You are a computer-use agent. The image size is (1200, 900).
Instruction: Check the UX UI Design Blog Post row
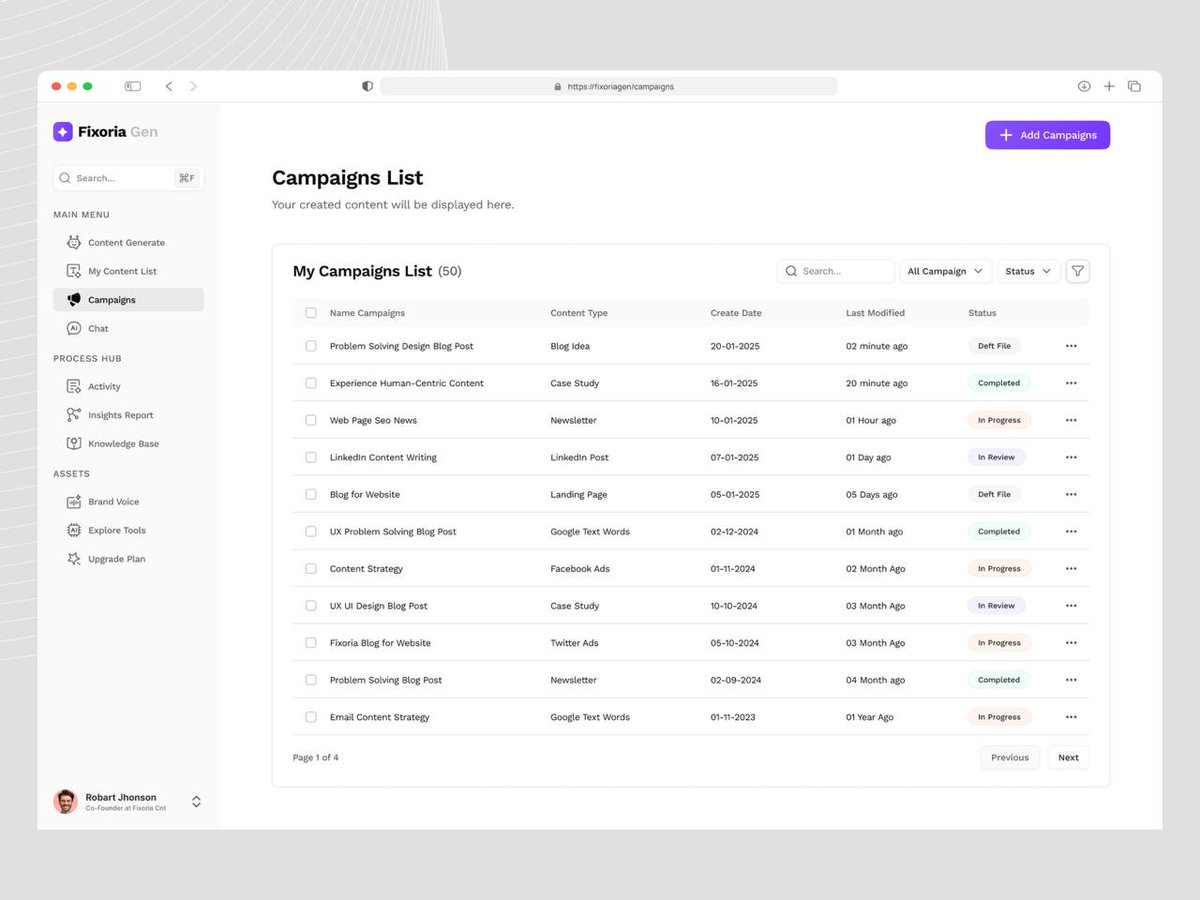[311, 606]
